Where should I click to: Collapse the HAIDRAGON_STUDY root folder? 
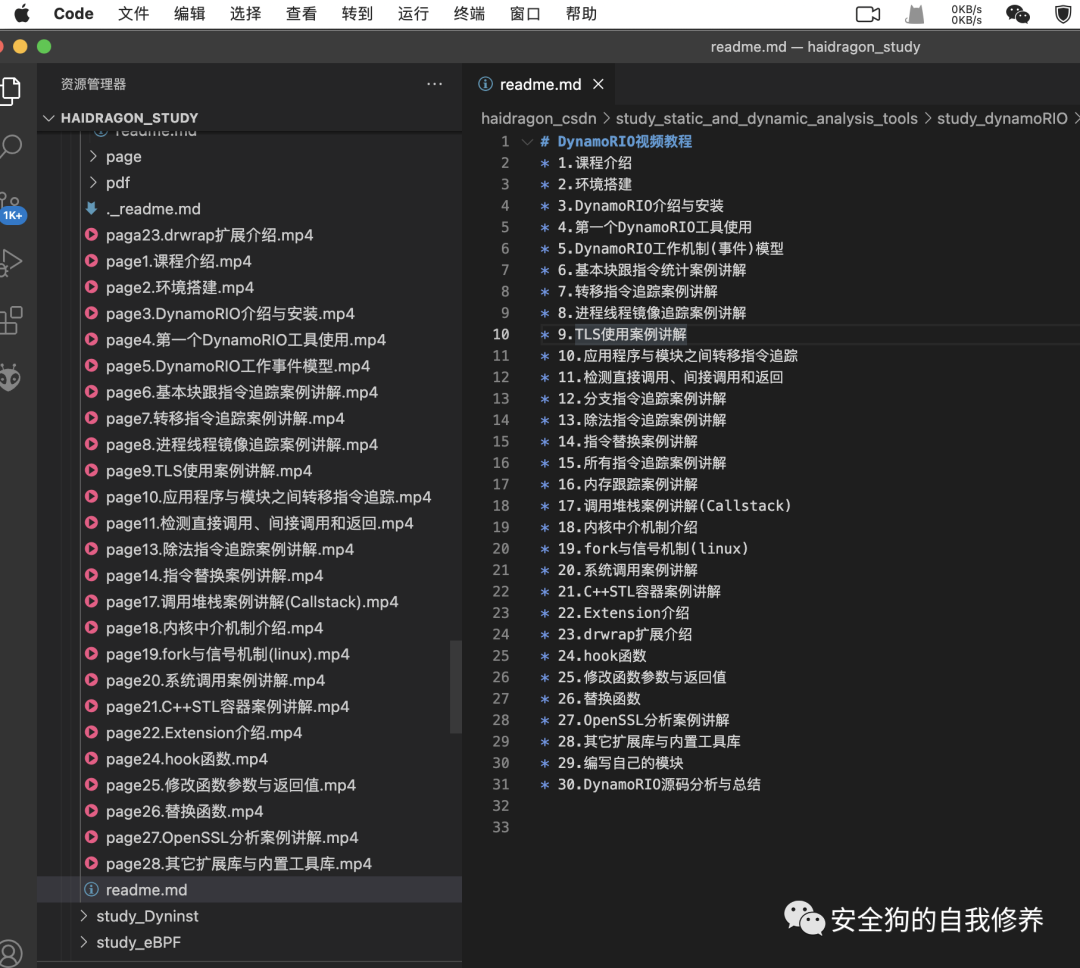tap(48, 118)
